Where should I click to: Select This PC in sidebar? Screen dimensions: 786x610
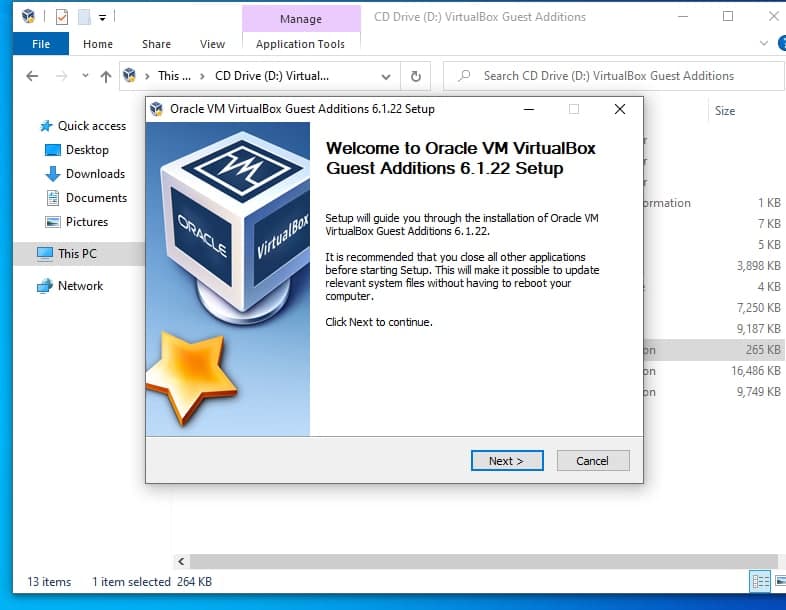(x=79, y=254)
